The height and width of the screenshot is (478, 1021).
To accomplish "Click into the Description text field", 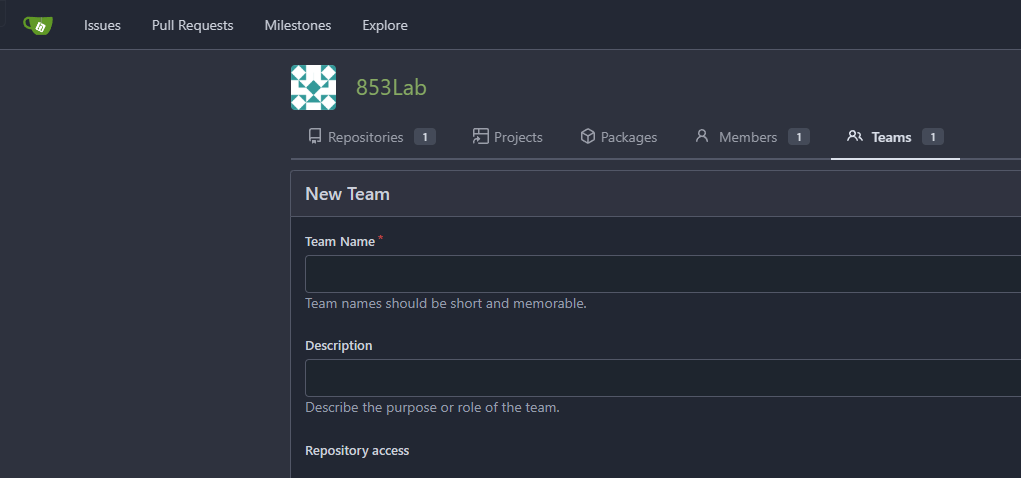I will tap(660, 378).
